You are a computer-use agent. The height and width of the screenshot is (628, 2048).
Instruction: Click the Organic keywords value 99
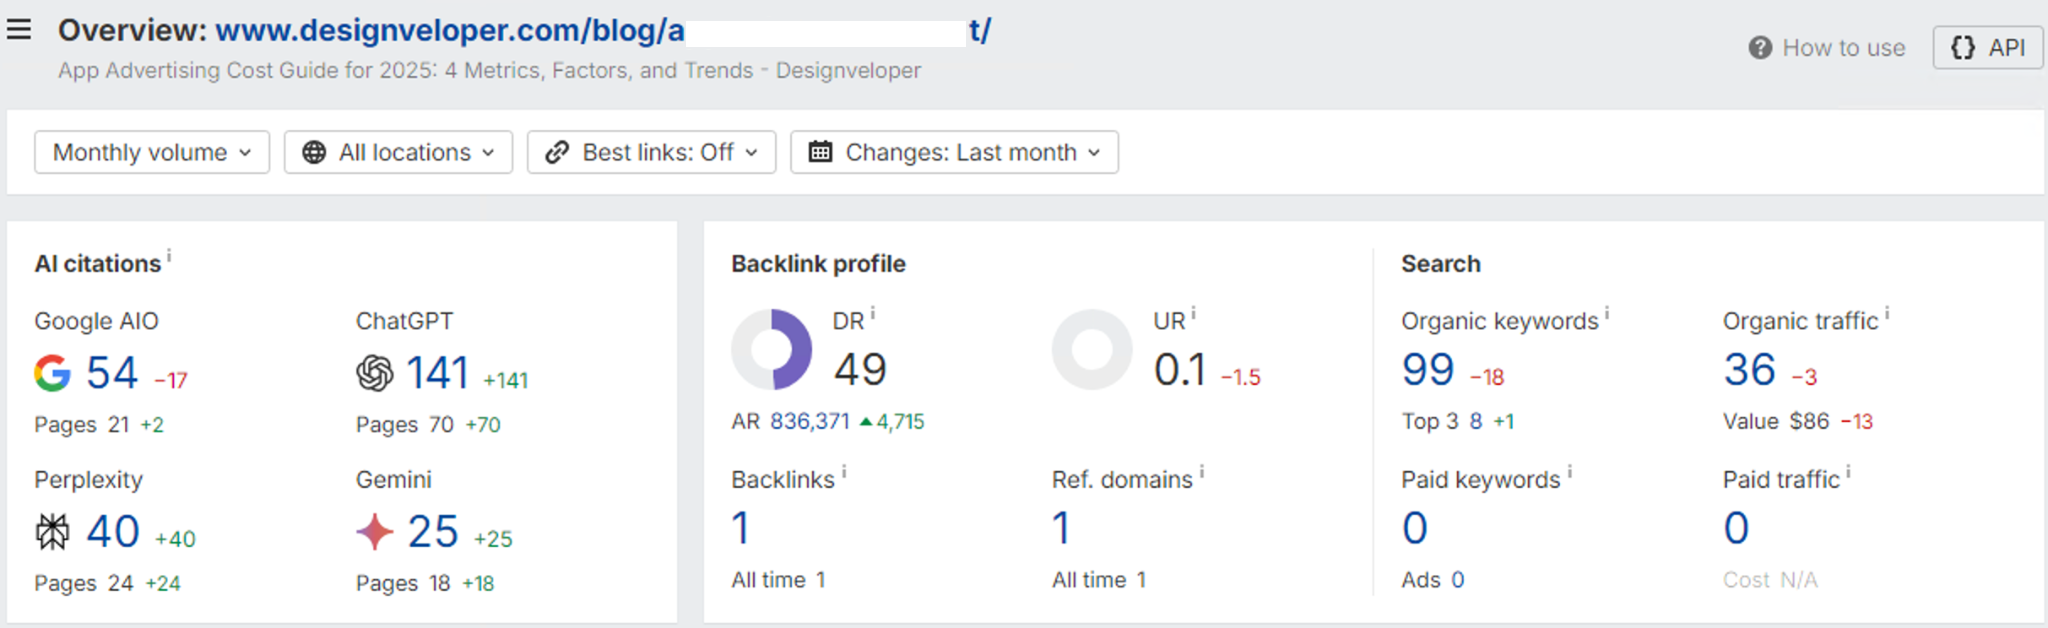(x=1428, y=370)
